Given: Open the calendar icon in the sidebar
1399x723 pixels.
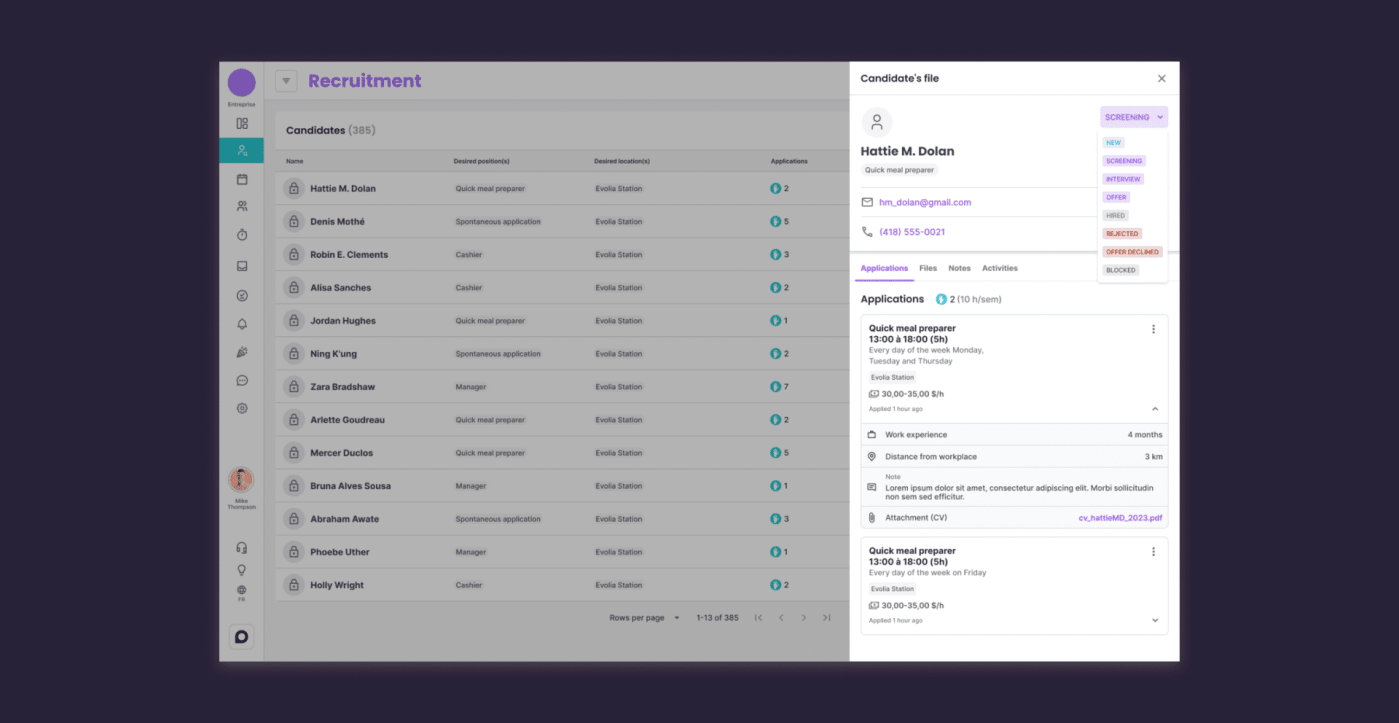Looking at the screenshot, I should point(242,179).
